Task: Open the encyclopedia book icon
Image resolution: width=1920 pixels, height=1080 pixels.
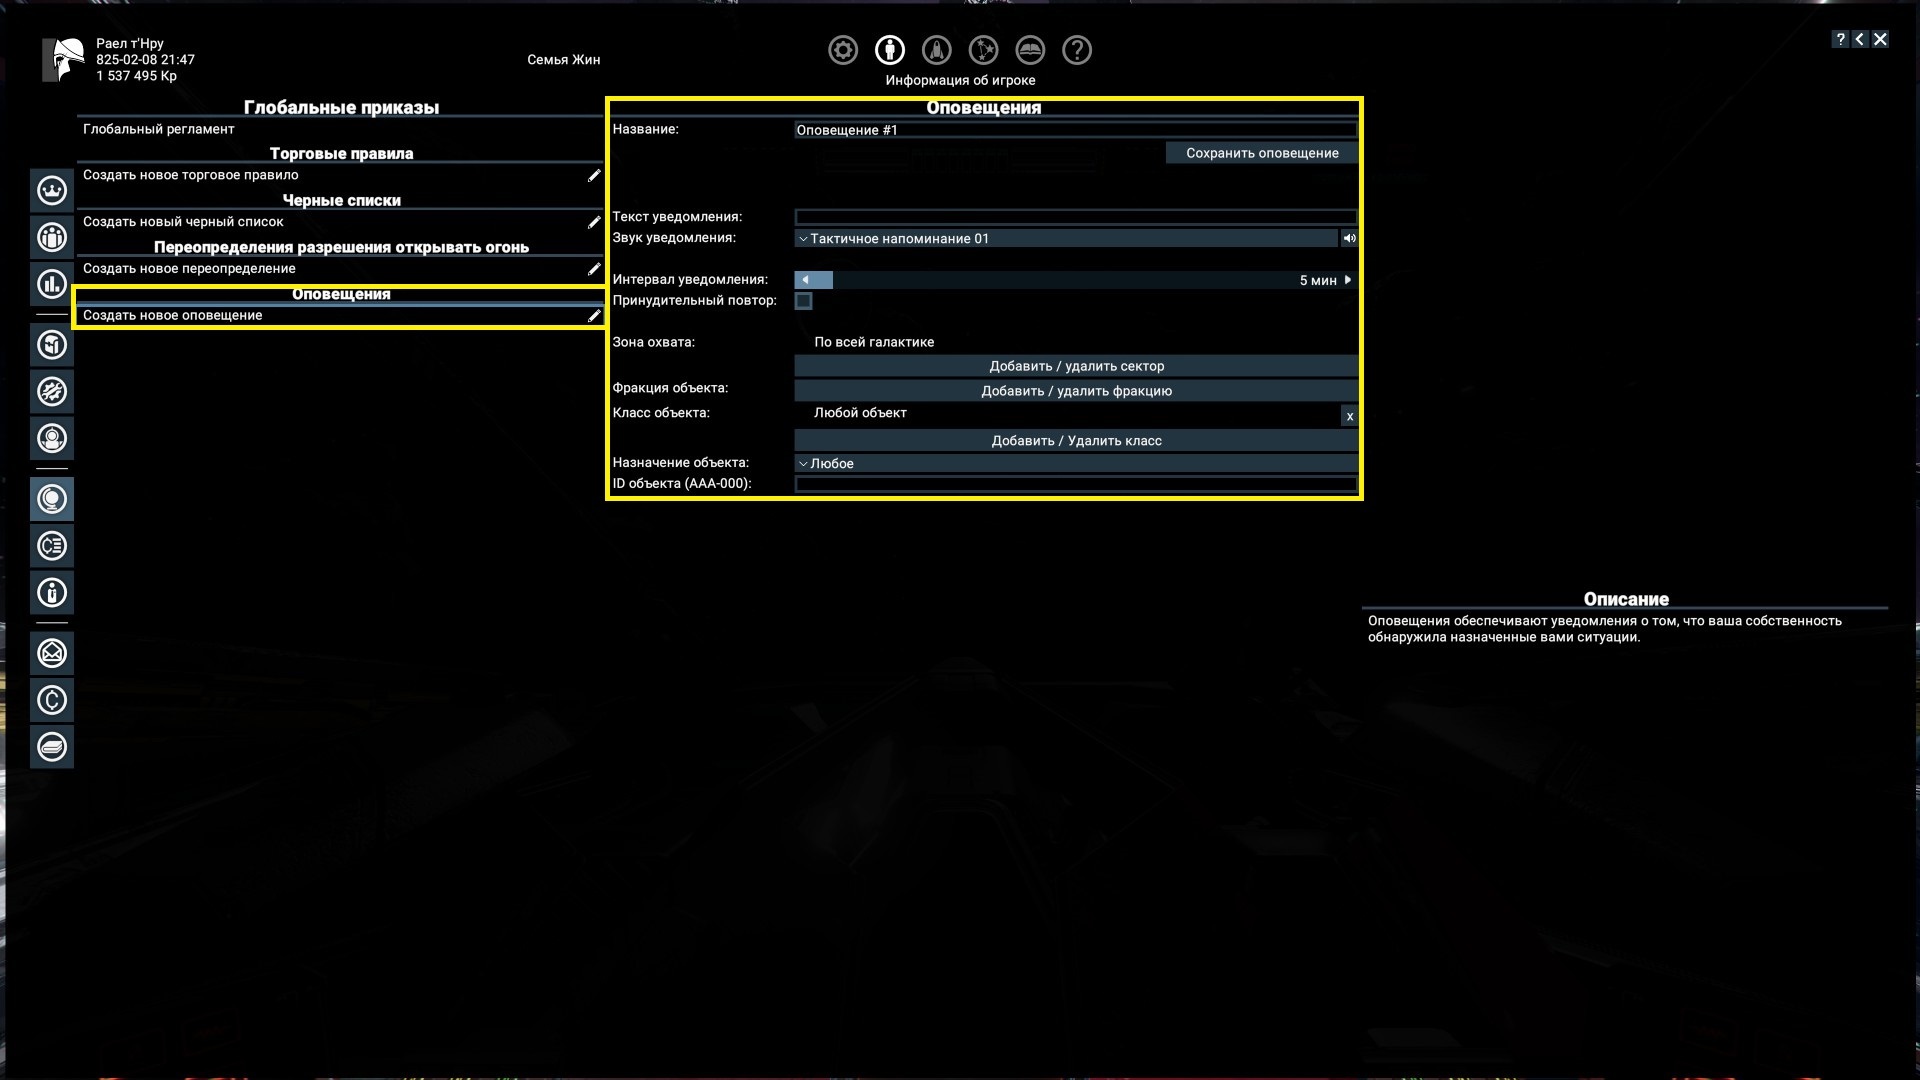Action: click(x=1030, y=50)
